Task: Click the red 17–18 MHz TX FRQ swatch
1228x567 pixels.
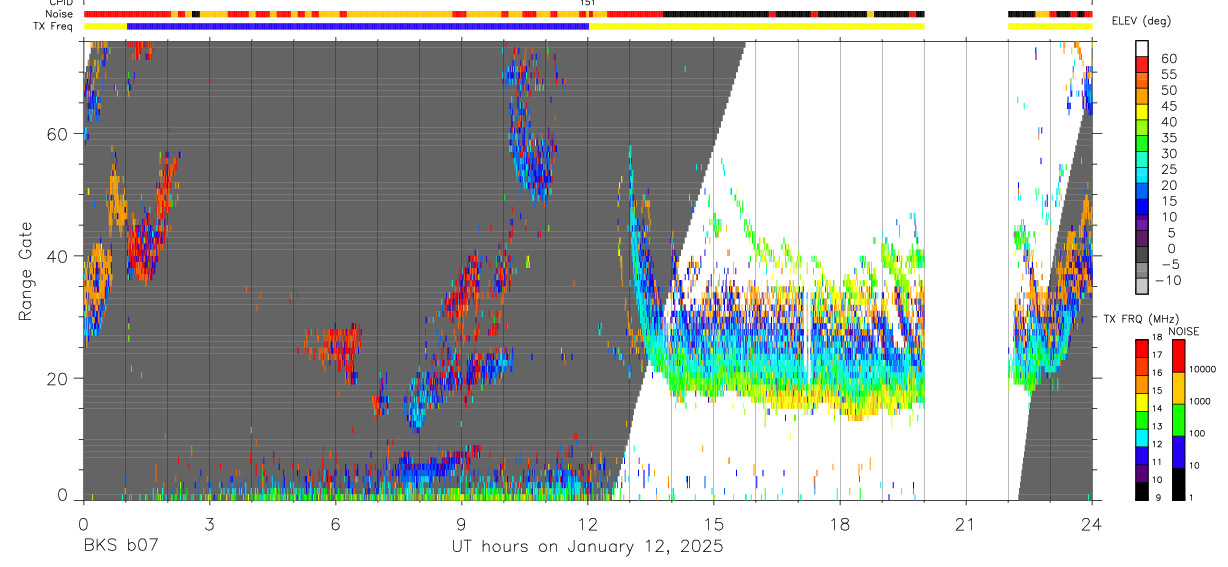Action: click(1141, 348)
